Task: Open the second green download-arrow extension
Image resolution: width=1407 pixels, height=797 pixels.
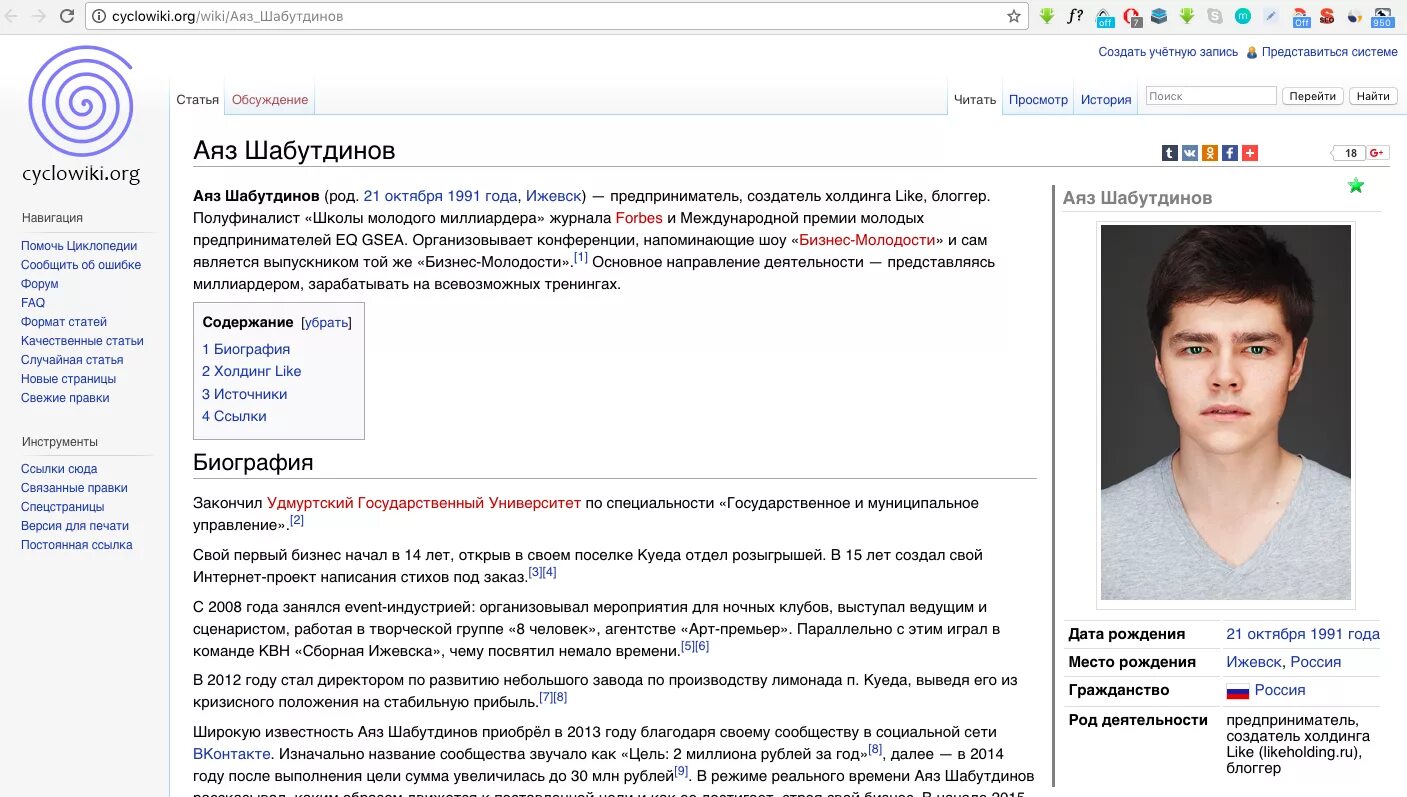Action: tap(1187, 16)
